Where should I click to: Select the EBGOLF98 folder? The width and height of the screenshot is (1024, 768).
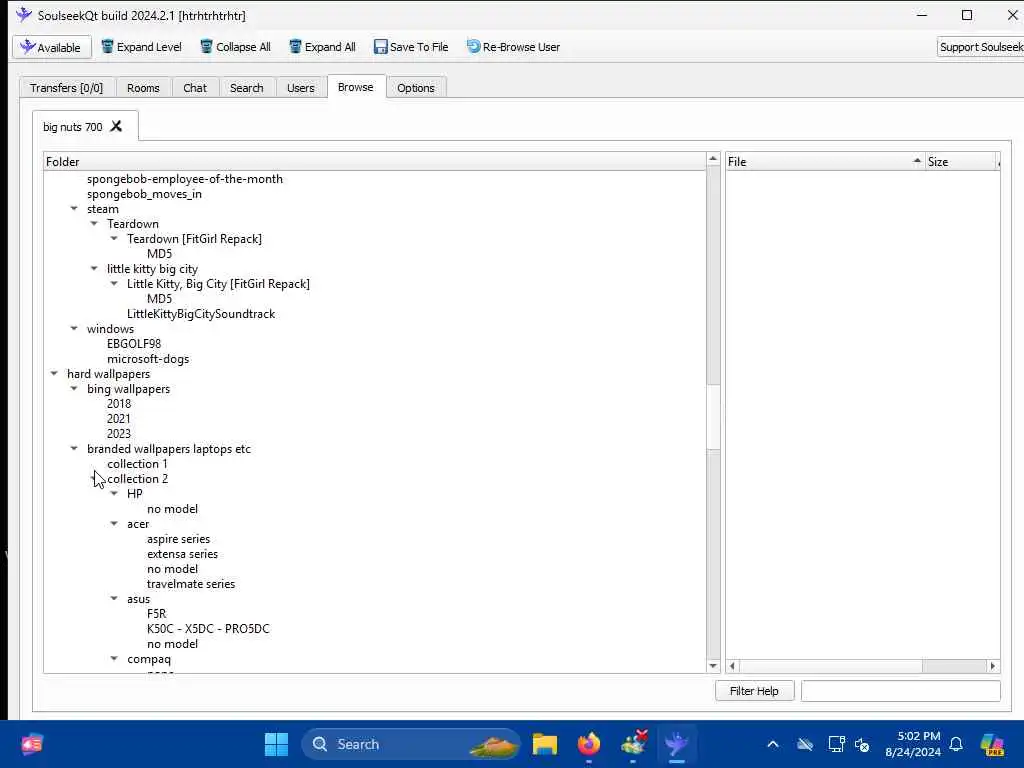(134, 344)
